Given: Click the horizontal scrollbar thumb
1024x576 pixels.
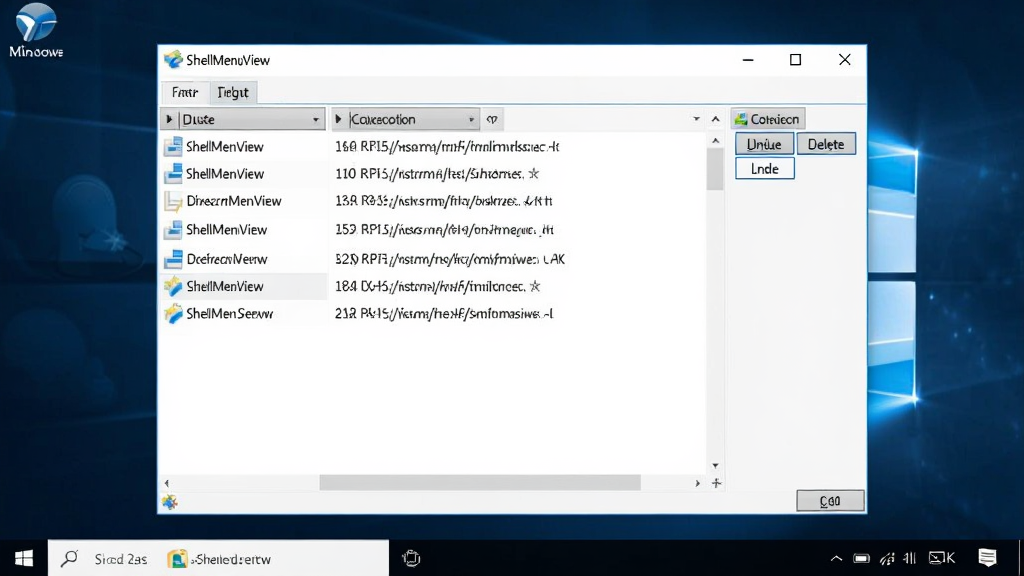Looking at the screenshot, I should 480,483.
